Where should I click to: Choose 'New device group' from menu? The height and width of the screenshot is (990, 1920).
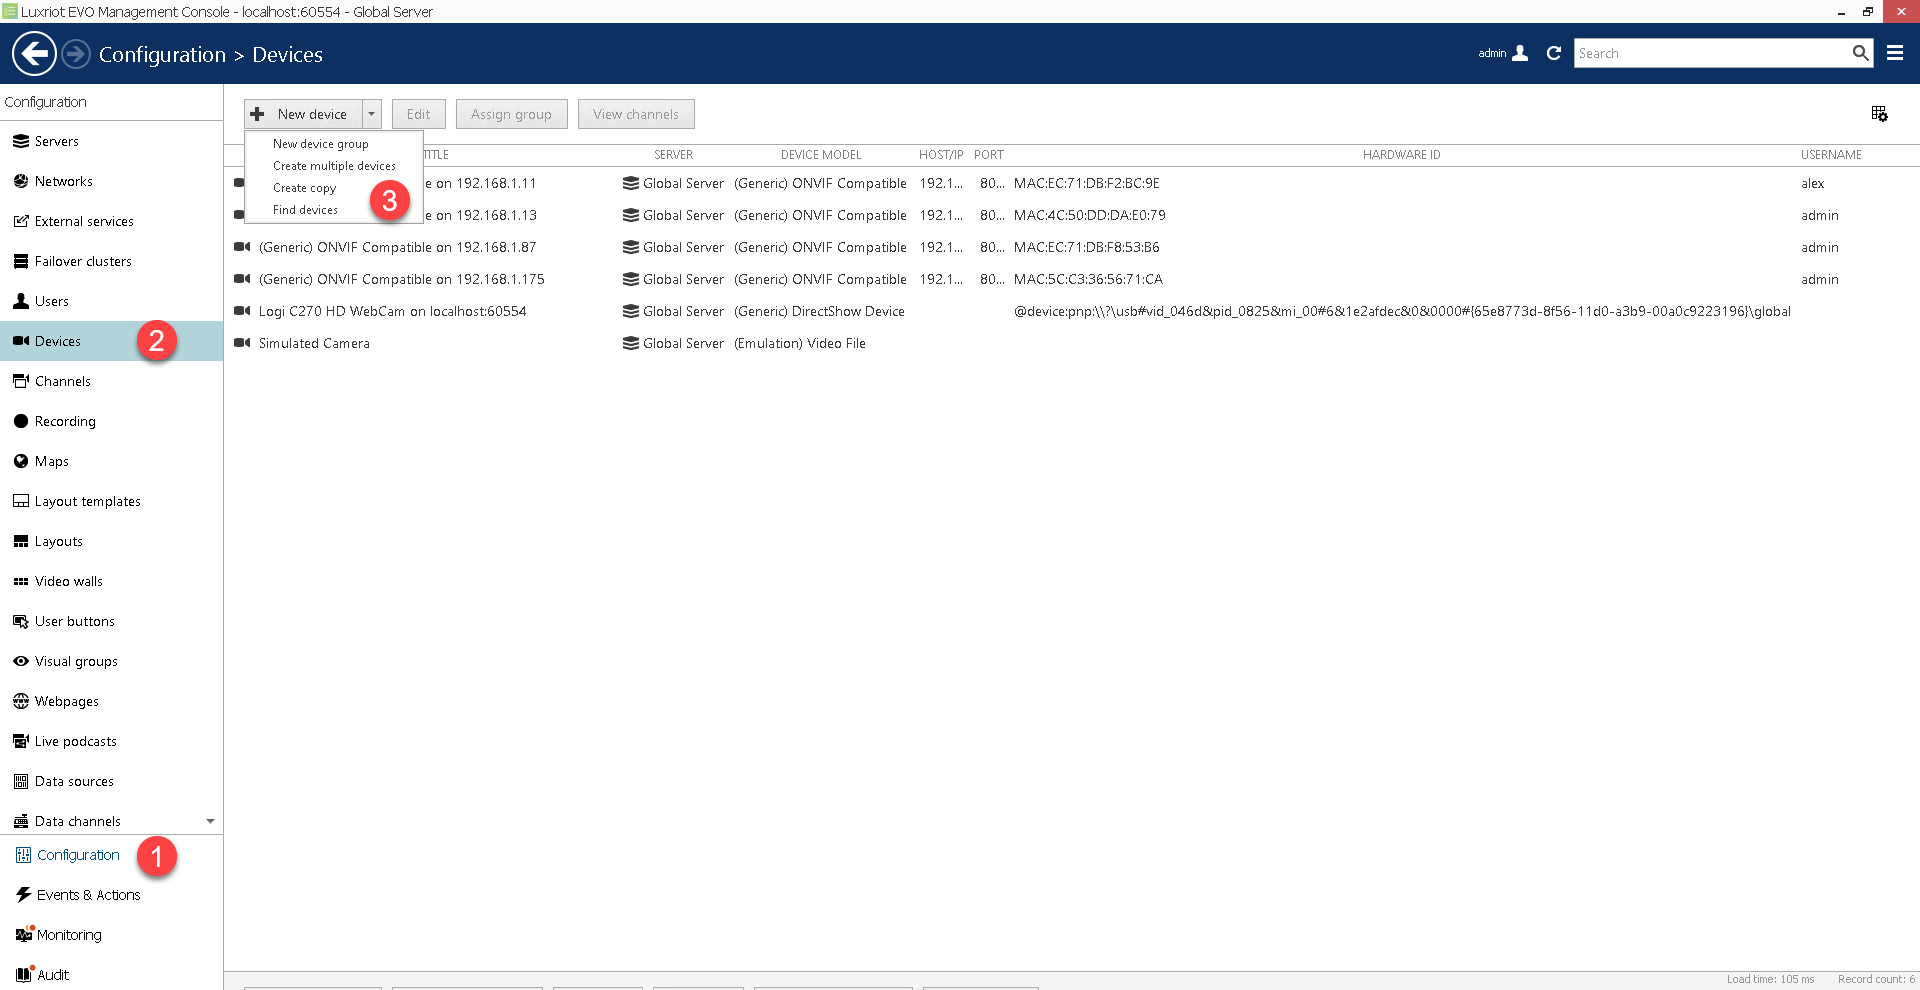tap(320, 144)
